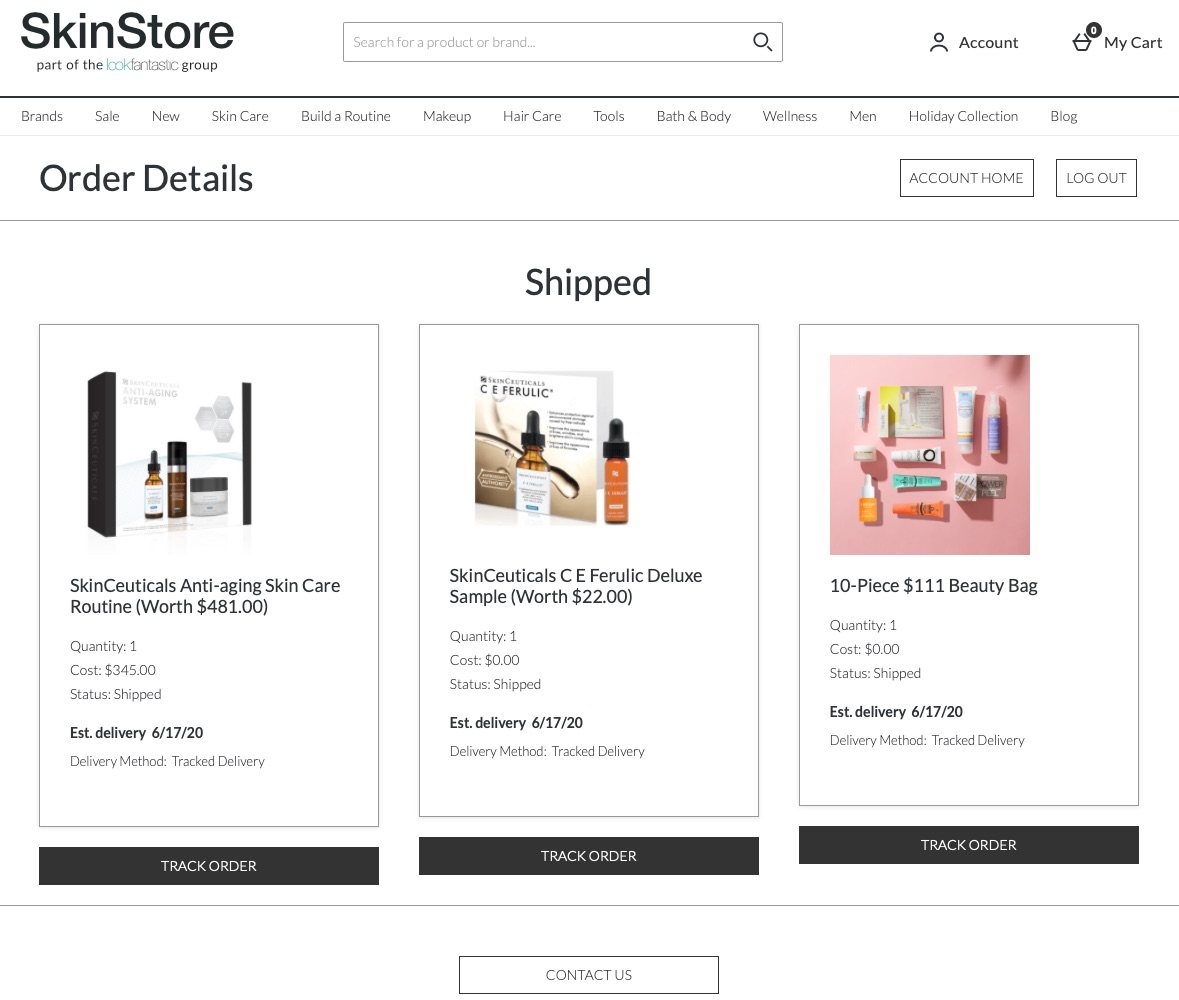1179x1000 pixels.
Task: Click the search product or brand field
Action: point(562,42)
